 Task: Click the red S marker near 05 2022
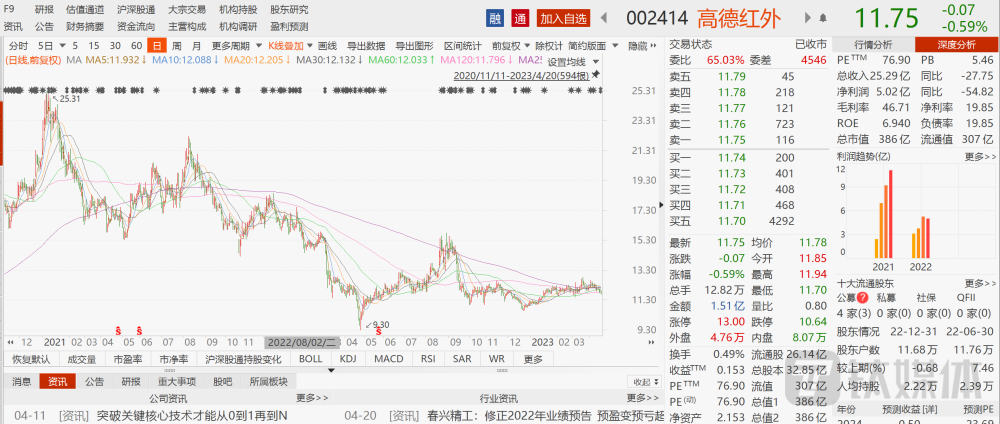tap(379, 330)
